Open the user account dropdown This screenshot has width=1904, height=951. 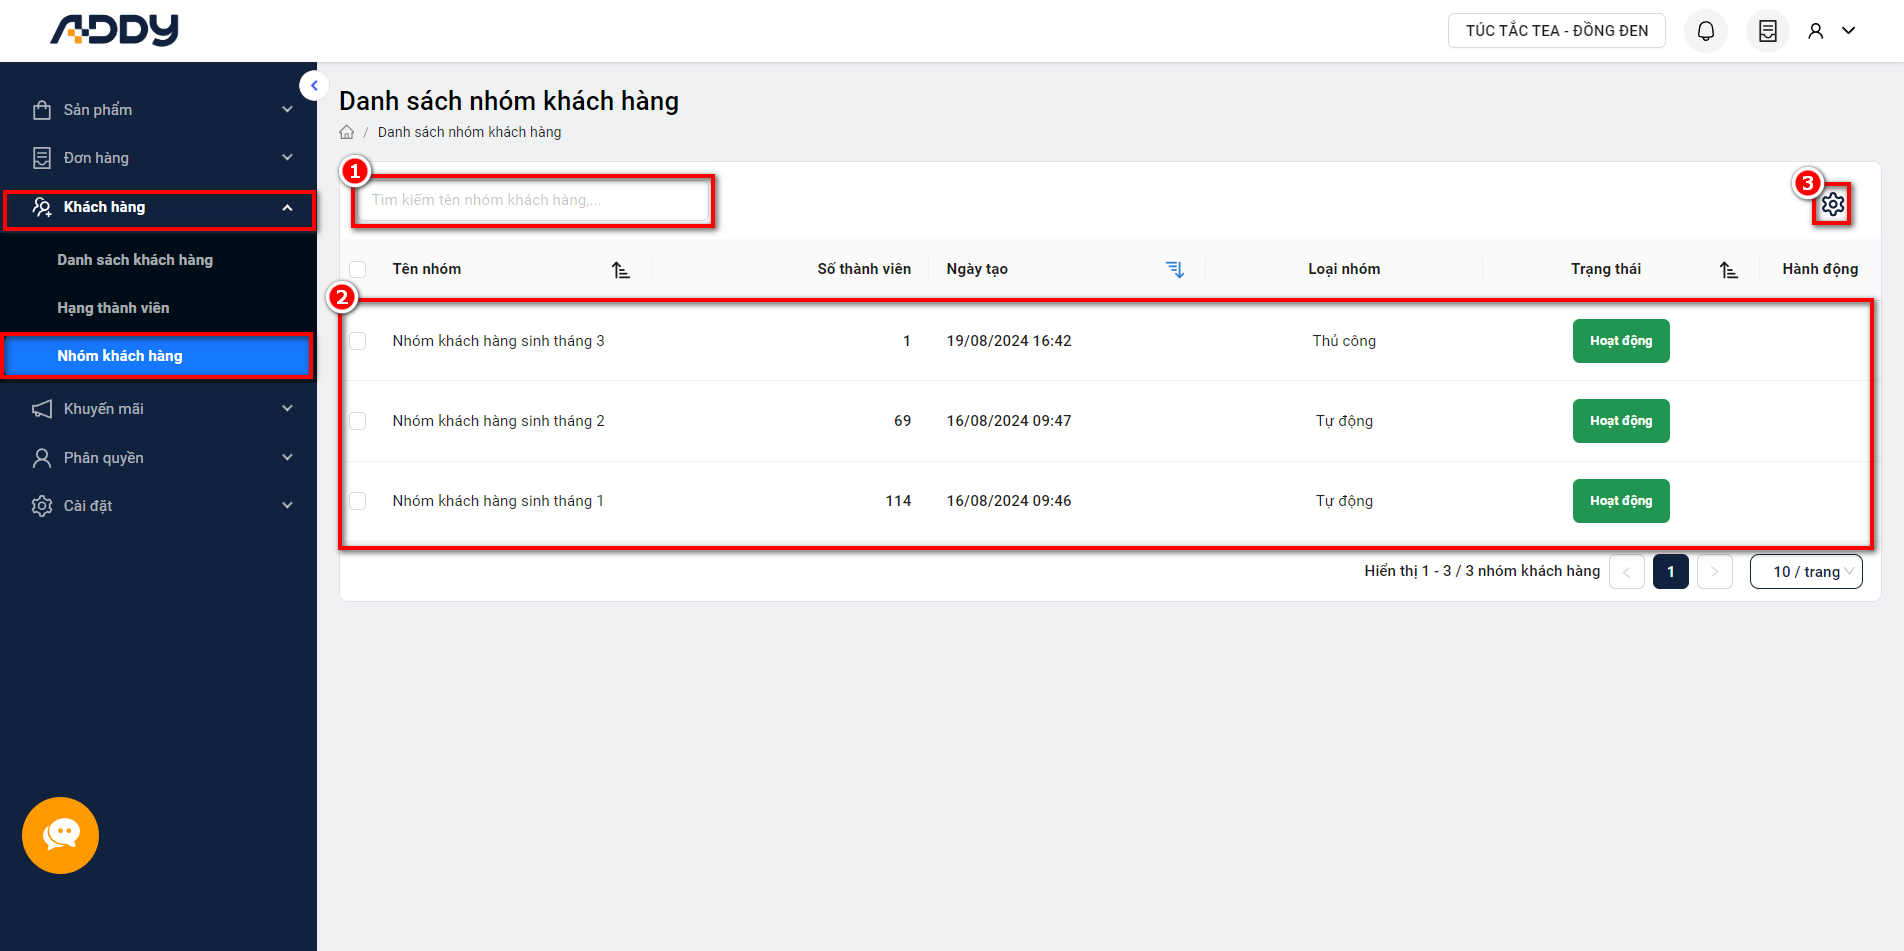[x=1831, y=31]
